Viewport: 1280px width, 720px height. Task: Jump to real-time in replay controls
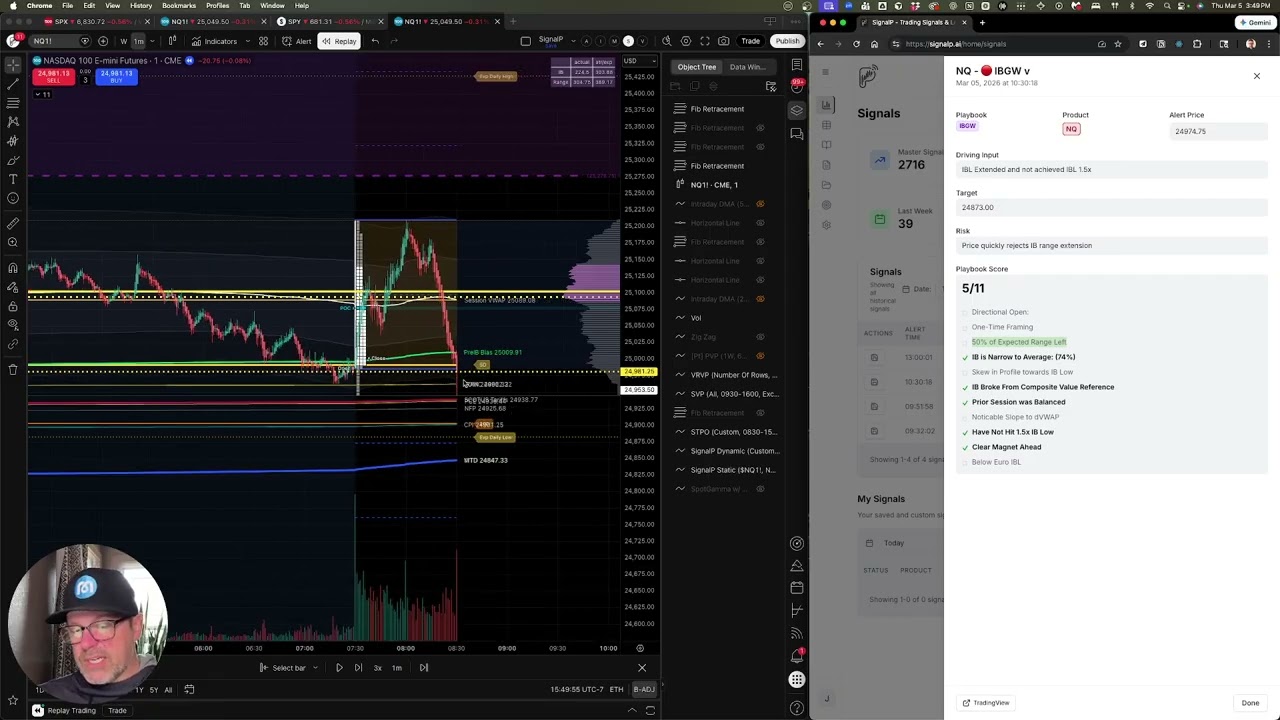tap(424, 667)
